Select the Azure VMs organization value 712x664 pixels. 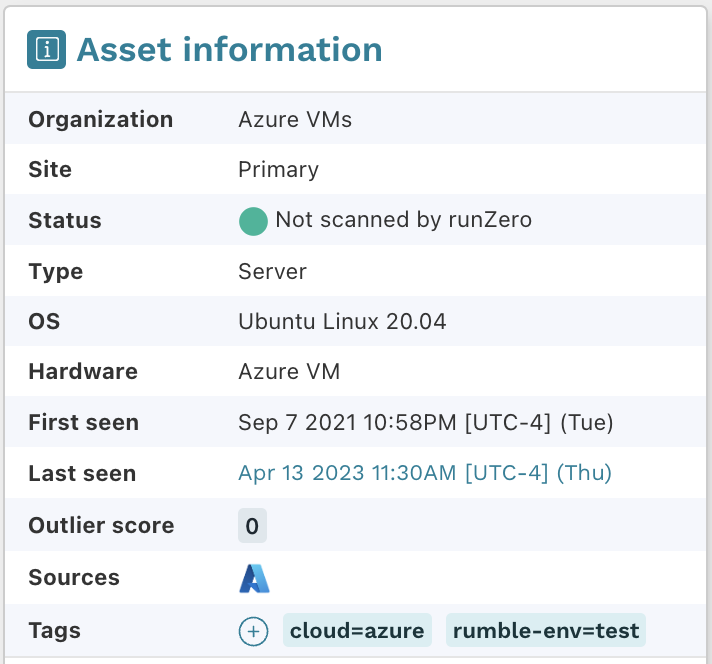click(x=295, y=120)
